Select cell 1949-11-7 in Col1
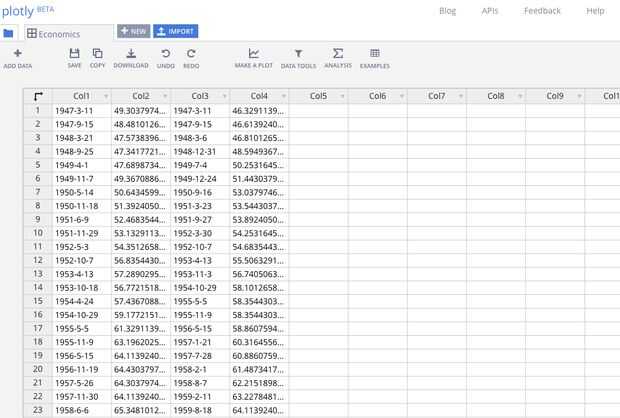Viewport: 620px width, 418px height. [x=81, y=179]
